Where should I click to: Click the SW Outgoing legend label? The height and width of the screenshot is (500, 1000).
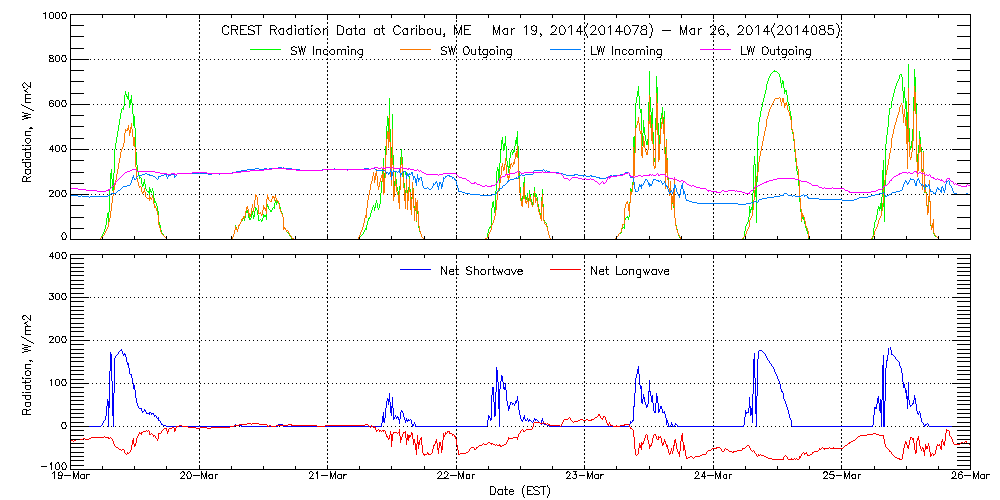(x=479, y=50)
